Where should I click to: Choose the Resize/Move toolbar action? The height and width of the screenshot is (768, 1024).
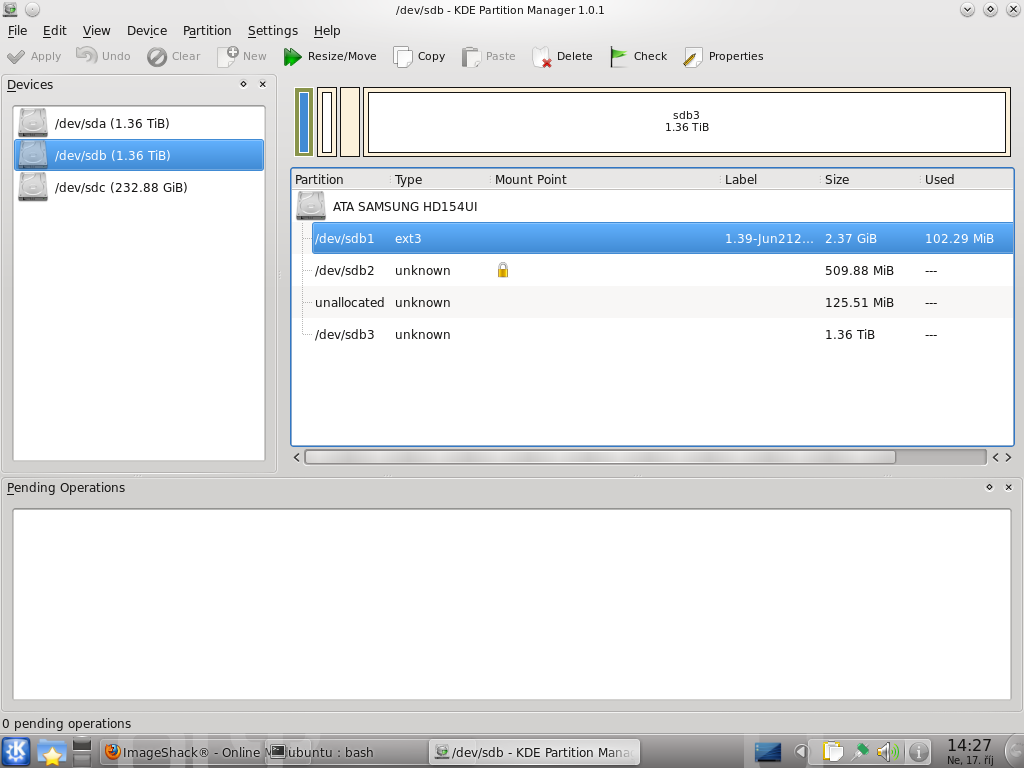pyautogui.click(x=330, y=56)
